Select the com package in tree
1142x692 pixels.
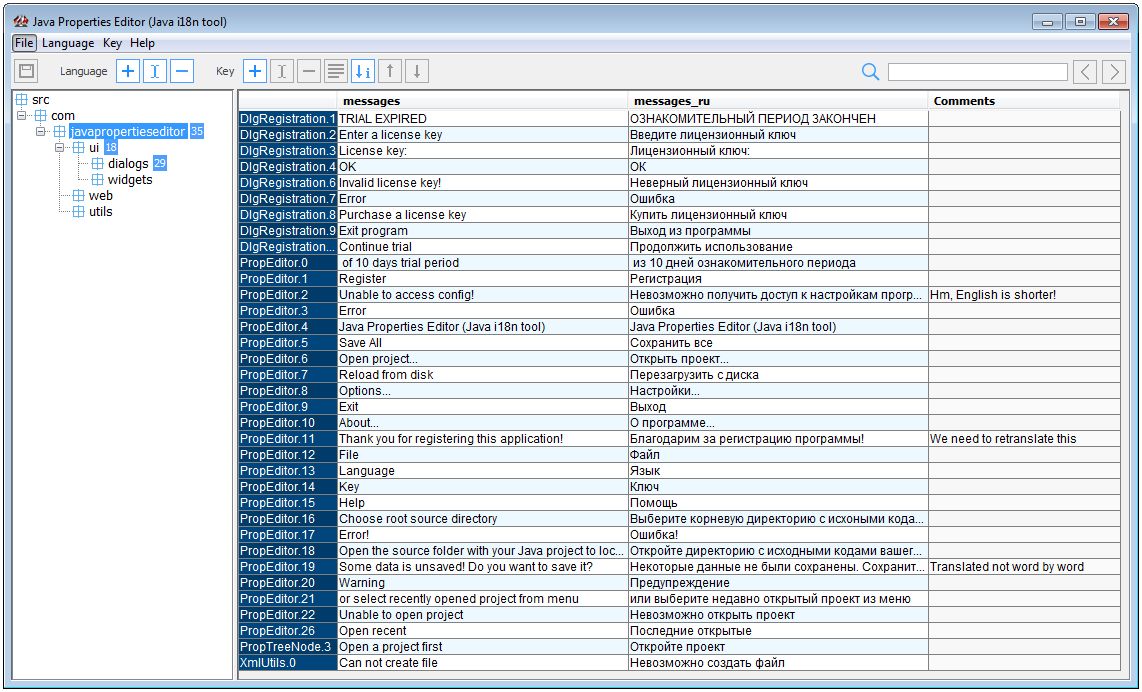[x=63, y=116]
